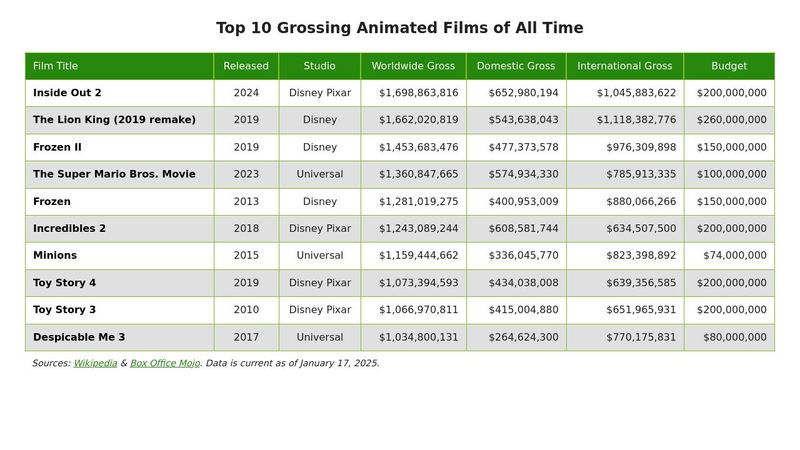Select The Lion King (2019 remake) cell

[x=114, y=120]
